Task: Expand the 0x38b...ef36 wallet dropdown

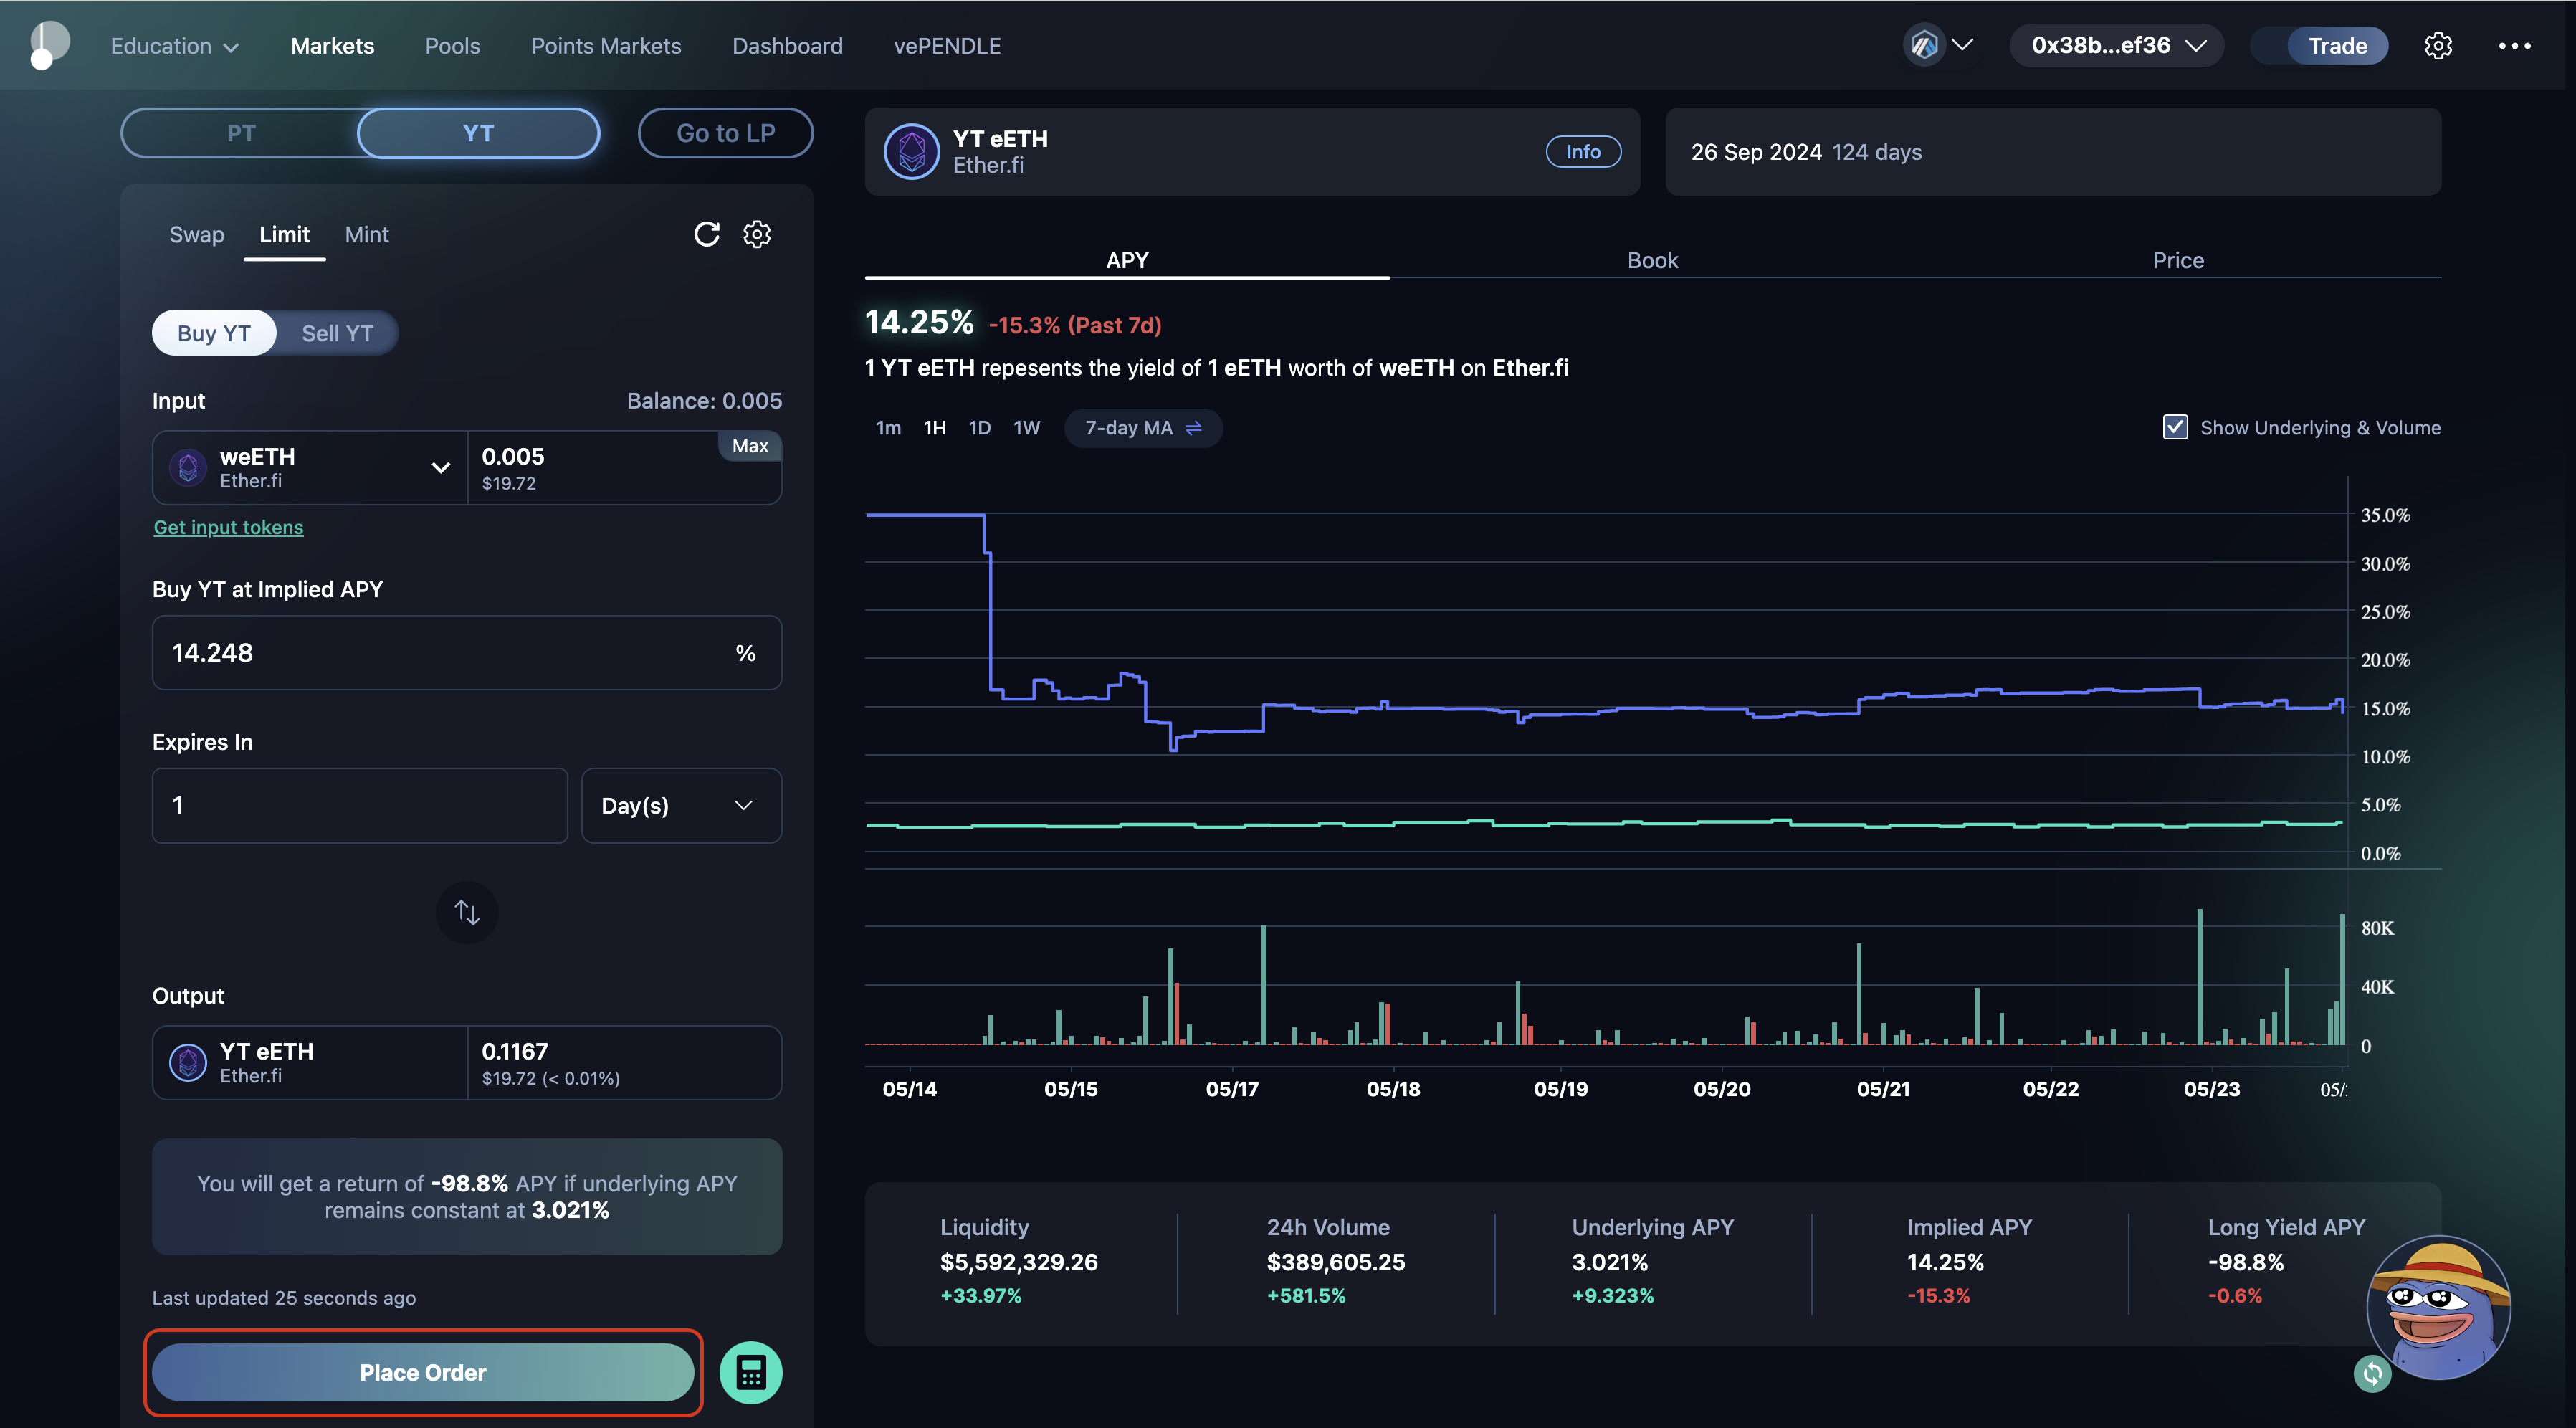Action: (2116, 46)
